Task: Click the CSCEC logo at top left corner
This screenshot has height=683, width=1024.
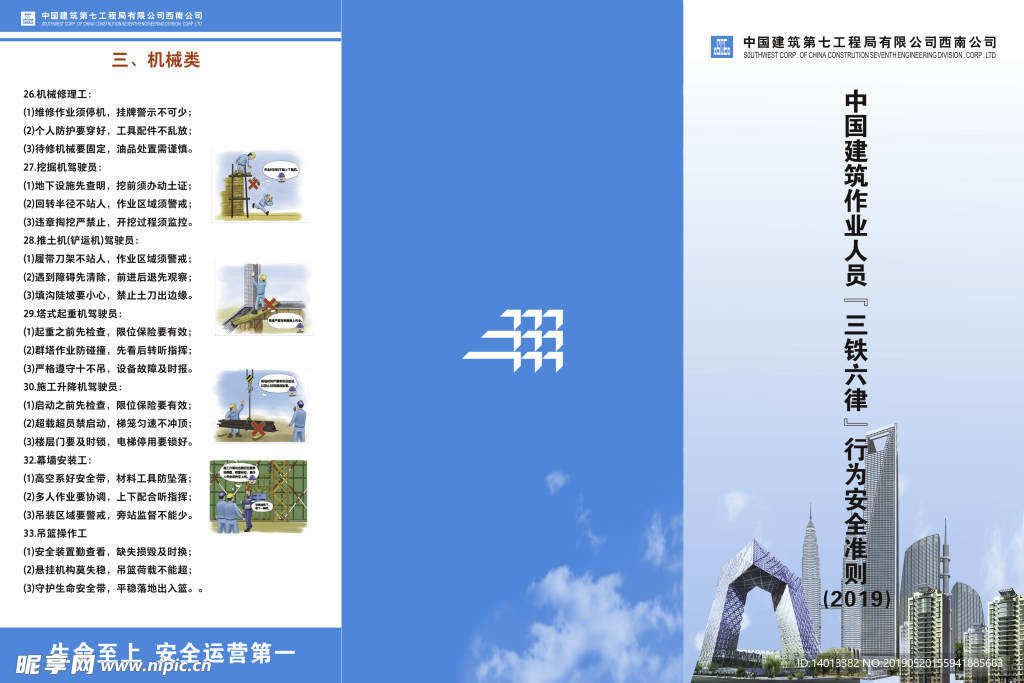Action: 28,17
